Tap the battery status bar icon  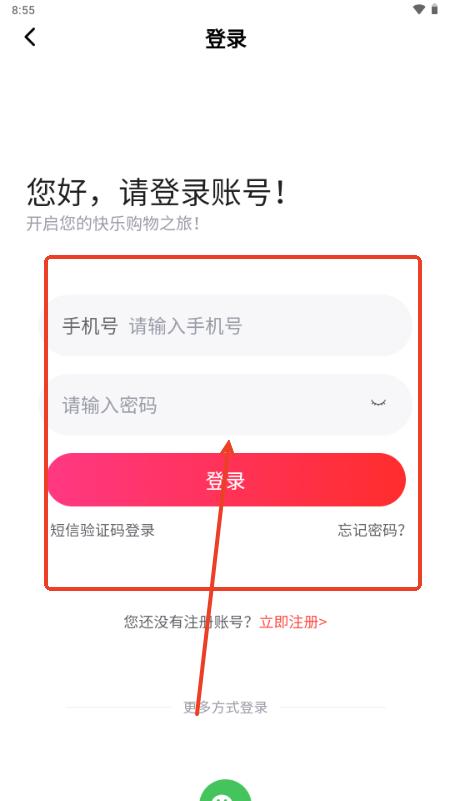pyautogui.click(x=435, y=9)
